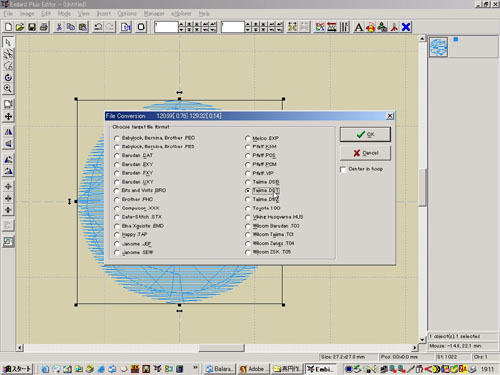
Task: Open the Options menu
Action: click(127, 14)
